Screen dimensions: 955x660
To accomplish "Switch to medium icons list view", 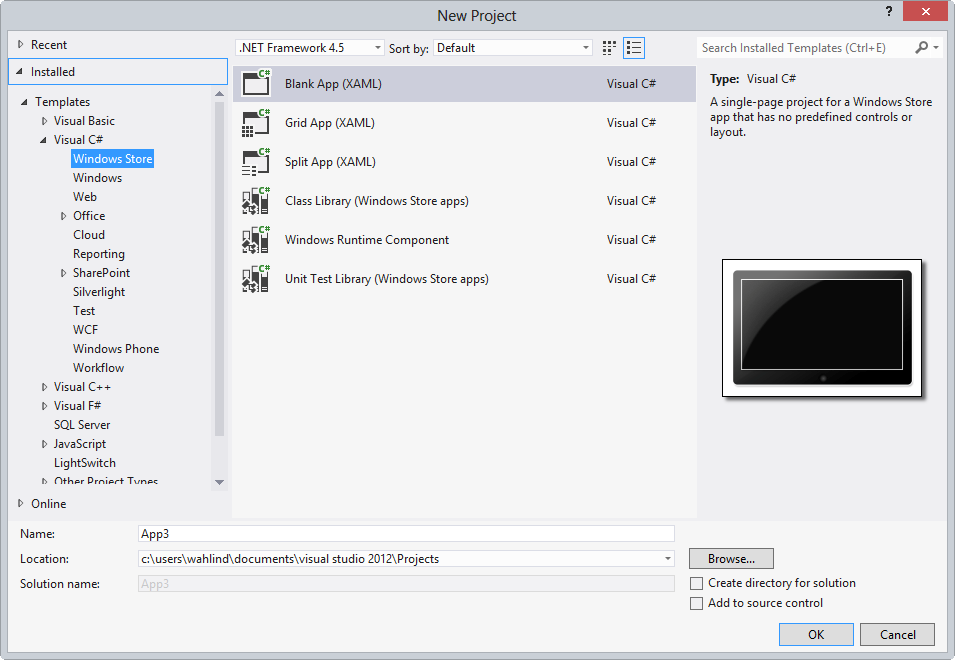I will [634, 48].
